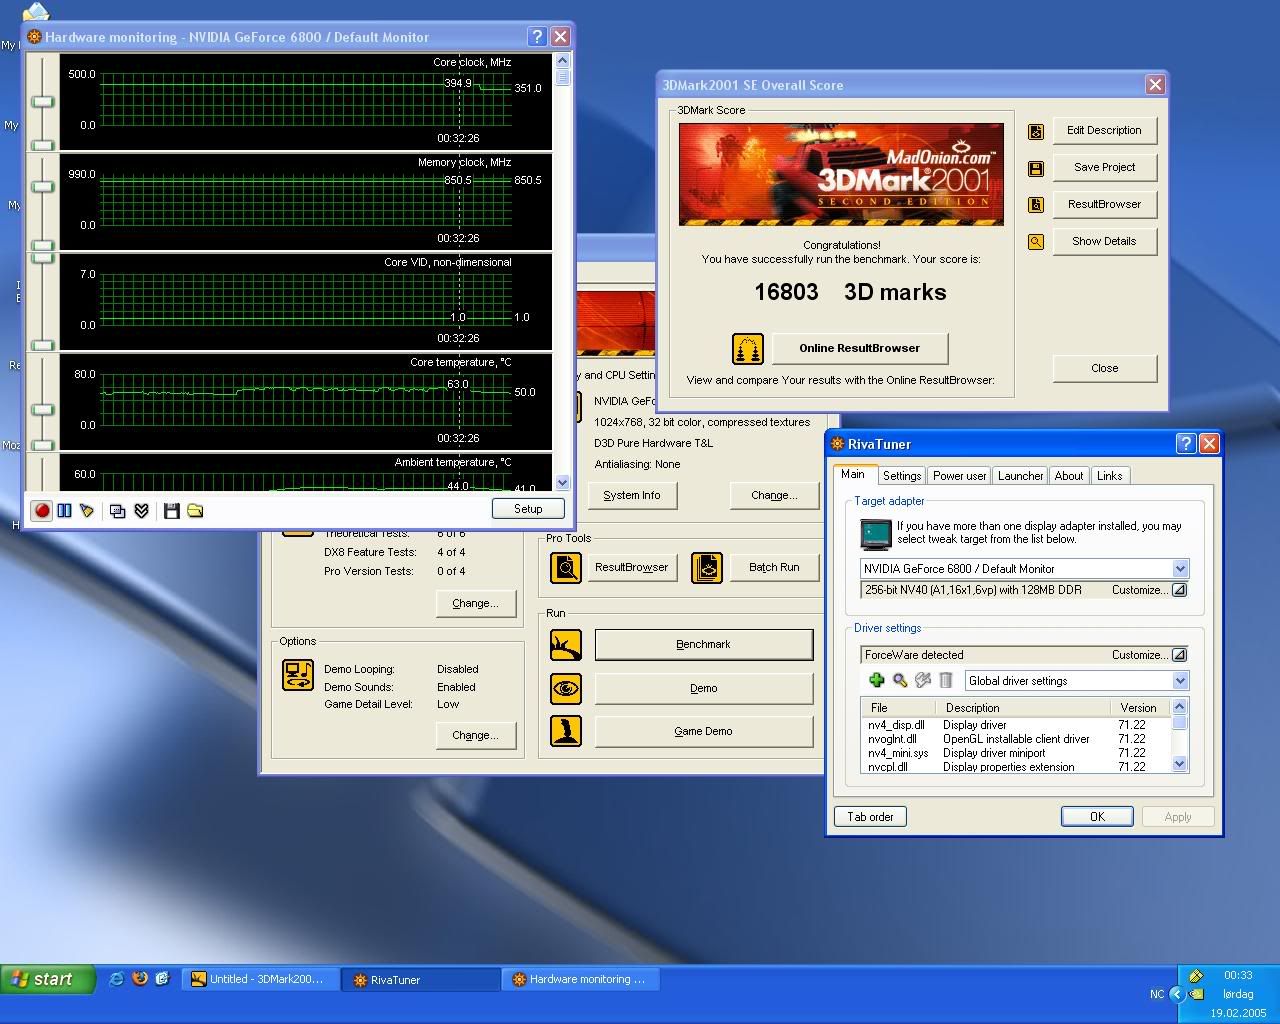Click the yellow folder icon in monitoring toolbar
The width and height of the screenshot is (1280, 1024).
click(x=195, y=511)
